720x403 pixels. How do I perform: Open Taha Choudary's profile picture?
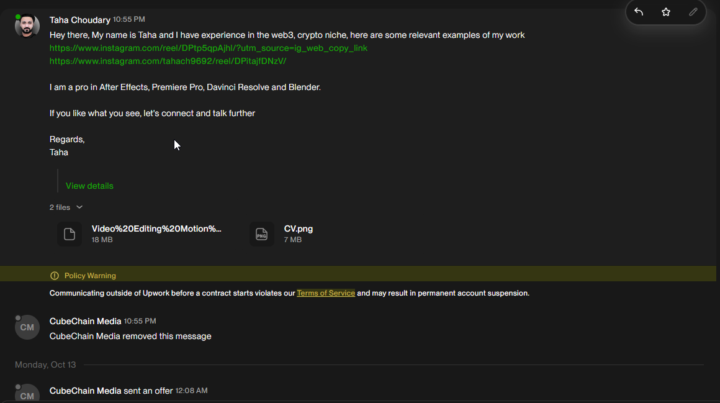[27, 26]
